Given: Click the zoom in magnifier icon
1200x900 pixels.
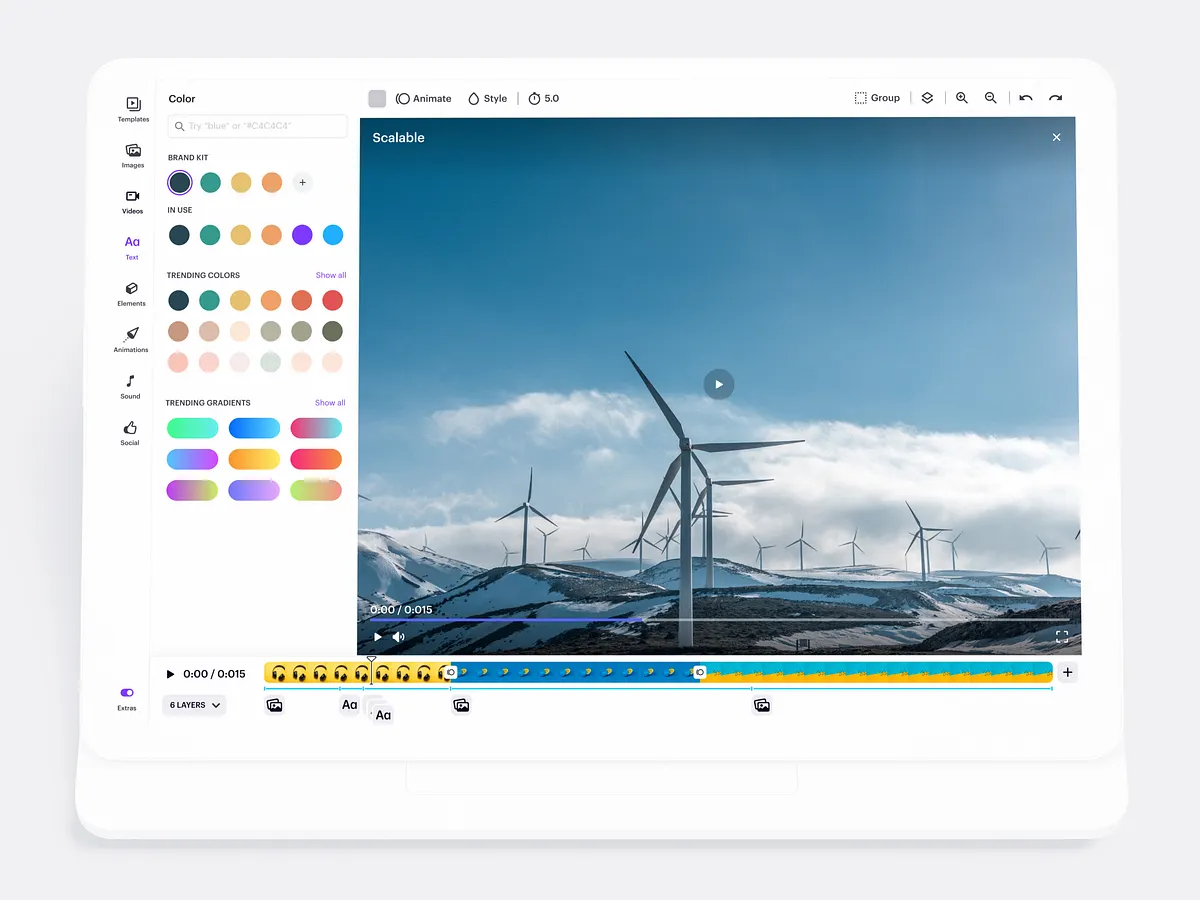Looking at the screenshot, I should tap(961, 97).
